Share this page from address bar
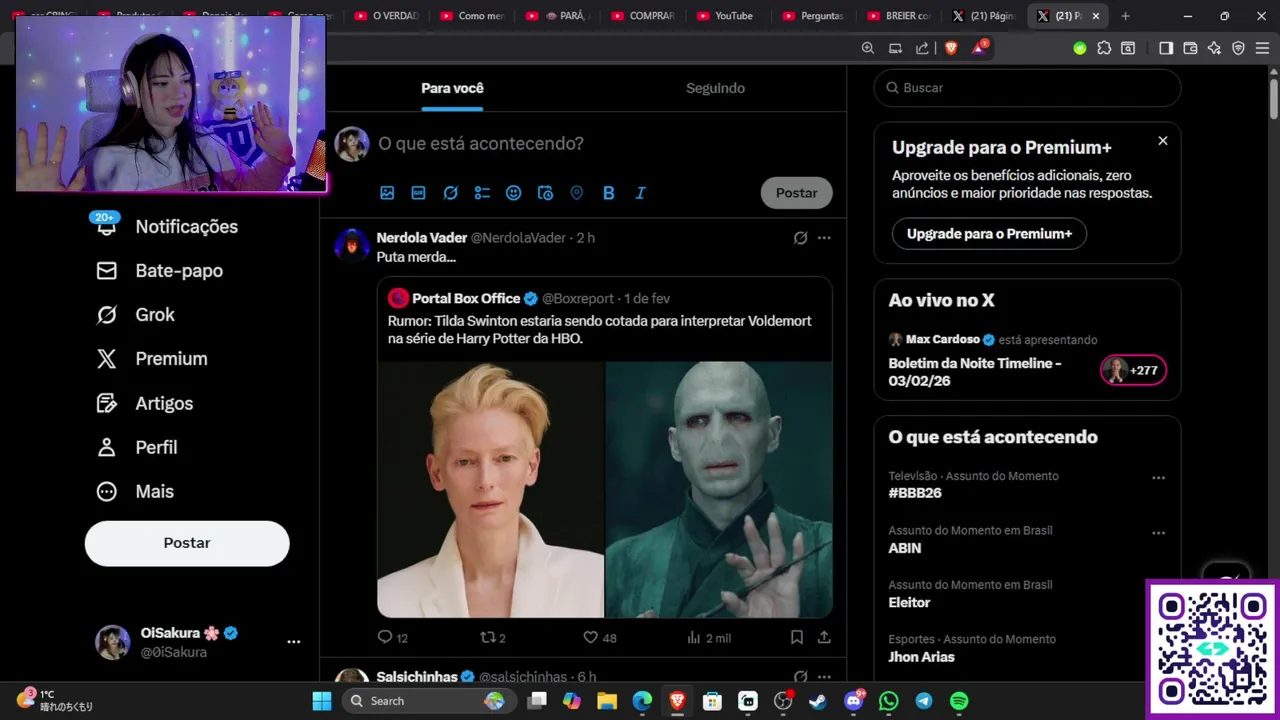1280x720 pixels. [922, 48]
